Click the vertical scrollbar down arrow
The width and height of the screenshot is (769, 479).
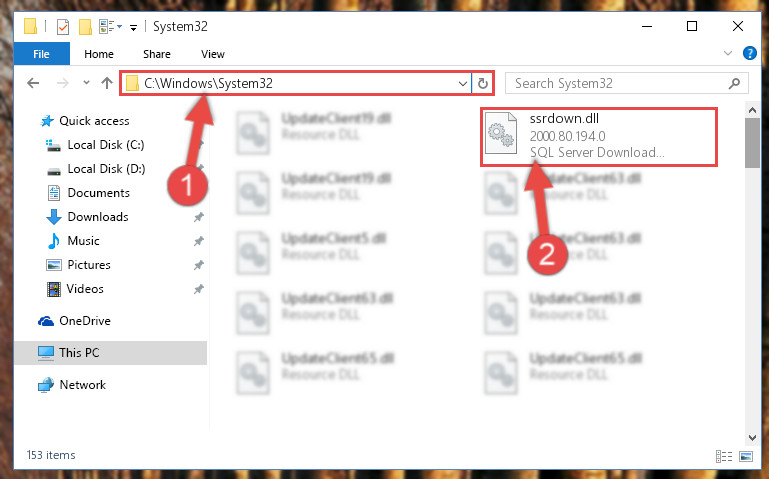(752, 437)
